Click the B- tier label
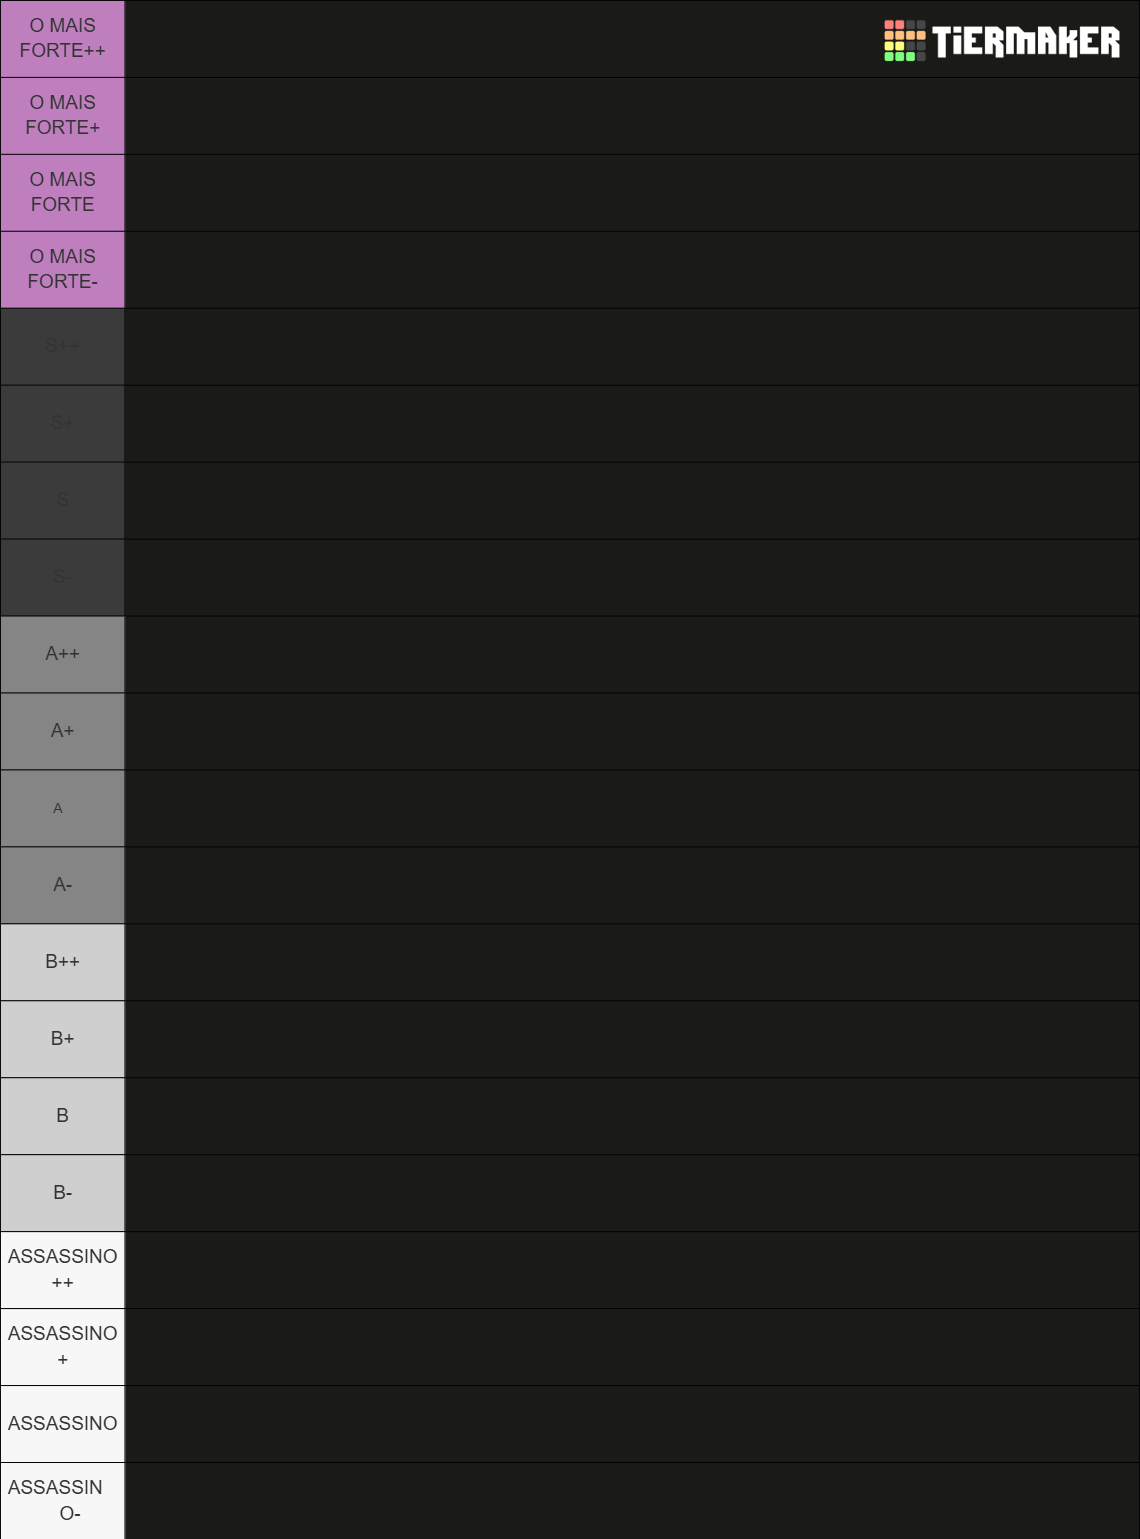 pyautogui.click(x=62, y=1194)
